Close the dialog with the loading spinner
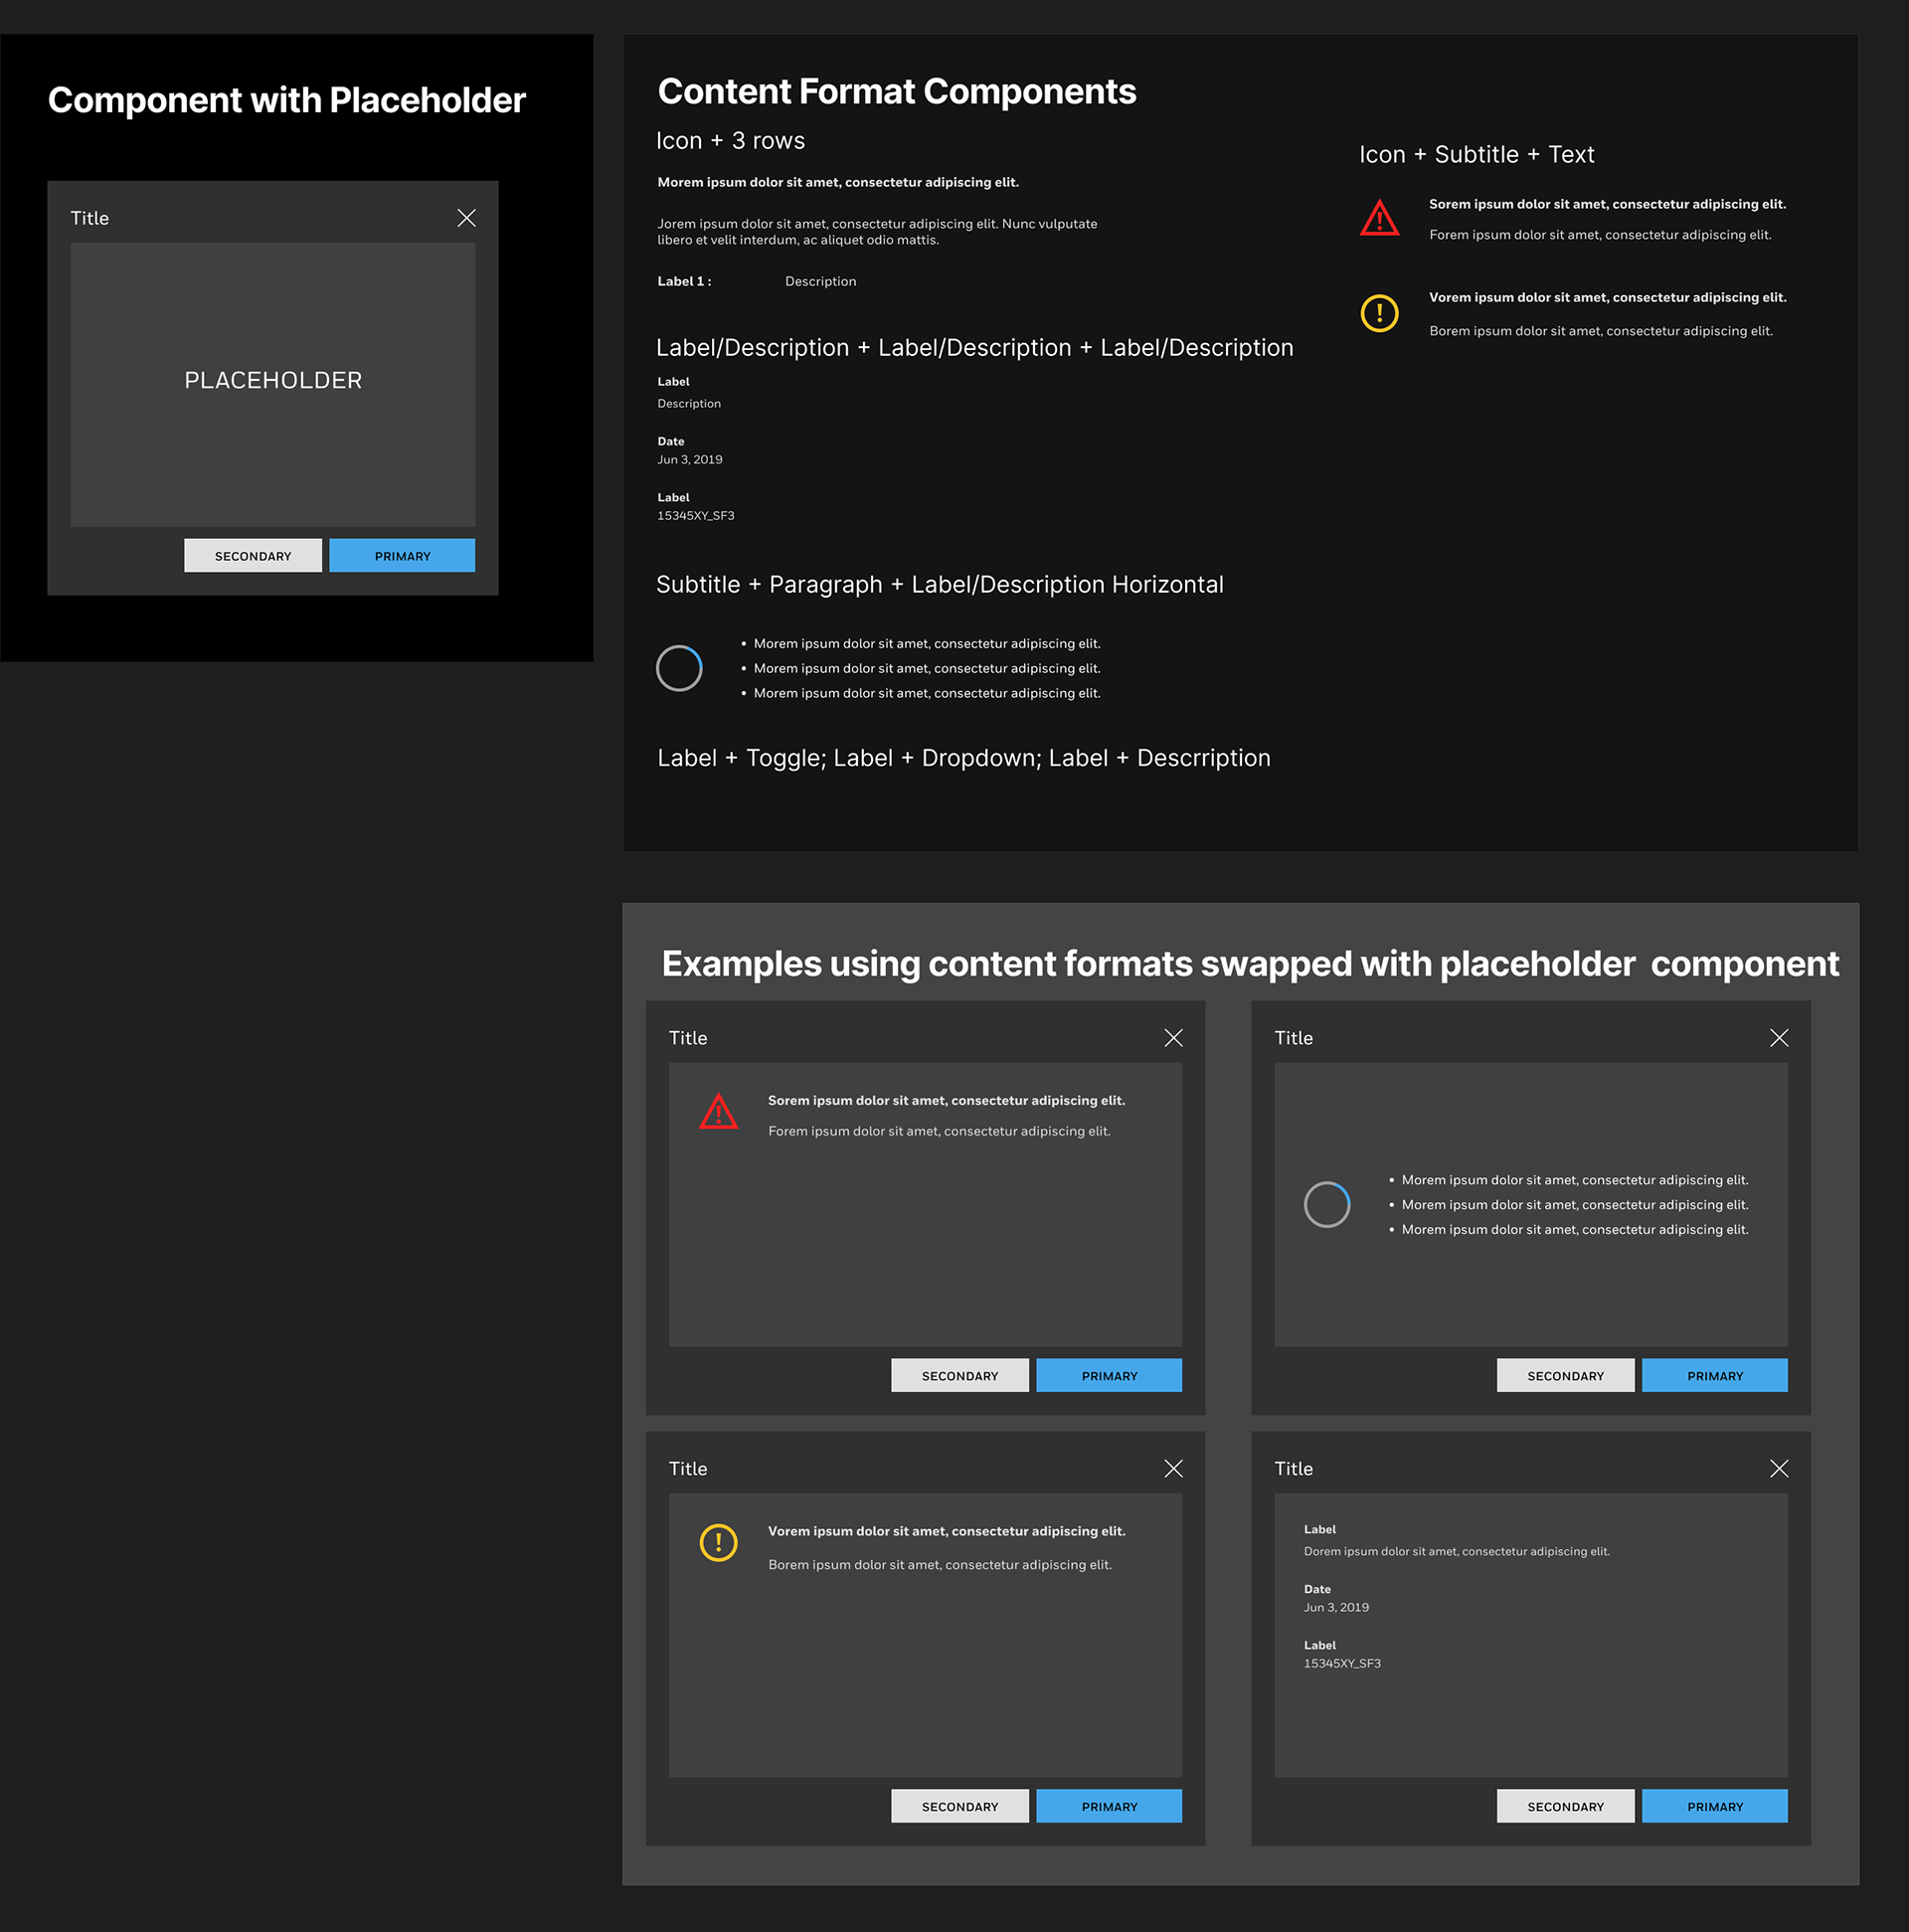 coord(1778,1038)
